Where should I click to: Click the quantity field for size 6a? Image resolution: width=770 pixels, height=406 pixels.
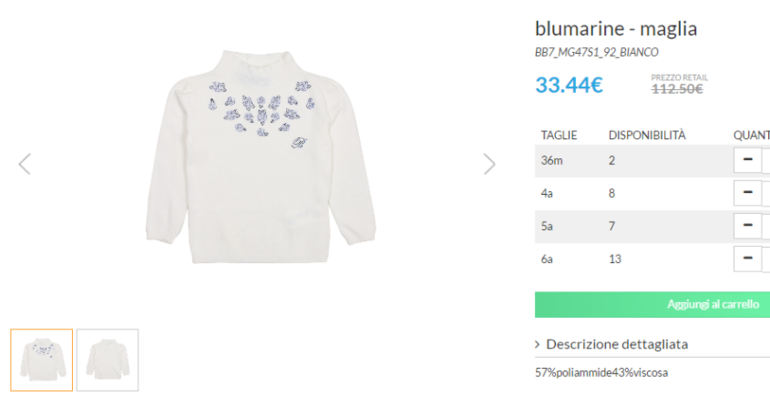point(766,259)
